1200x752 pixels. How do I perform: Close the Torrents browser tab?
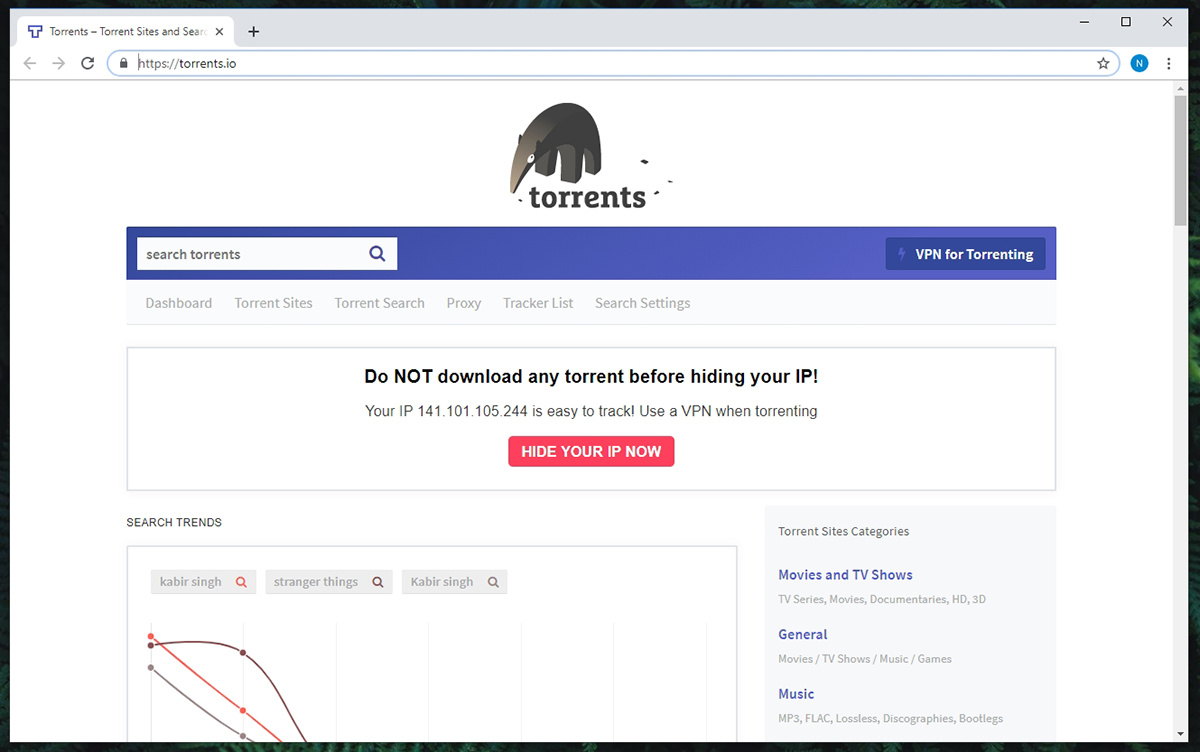coord(220,31)
